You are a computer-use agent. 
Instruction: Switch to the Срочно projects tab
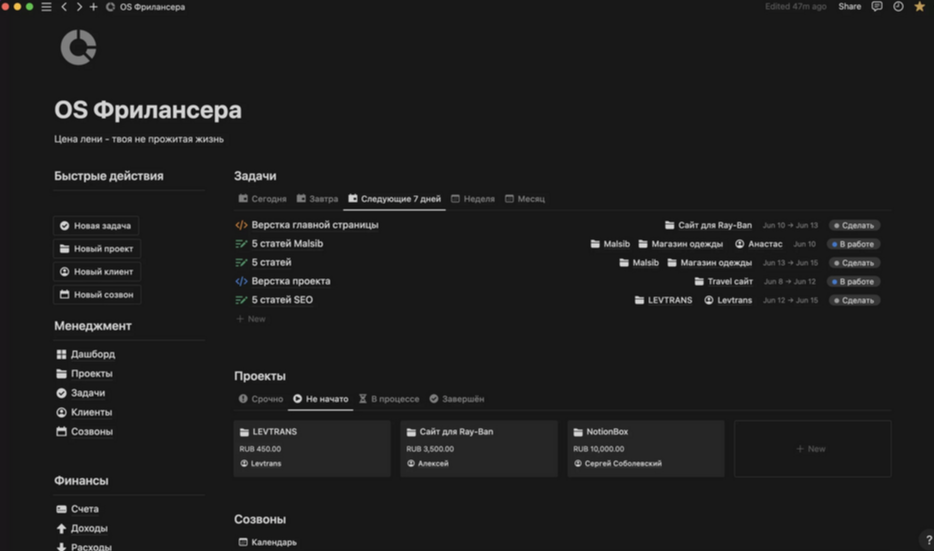(261, 399)
